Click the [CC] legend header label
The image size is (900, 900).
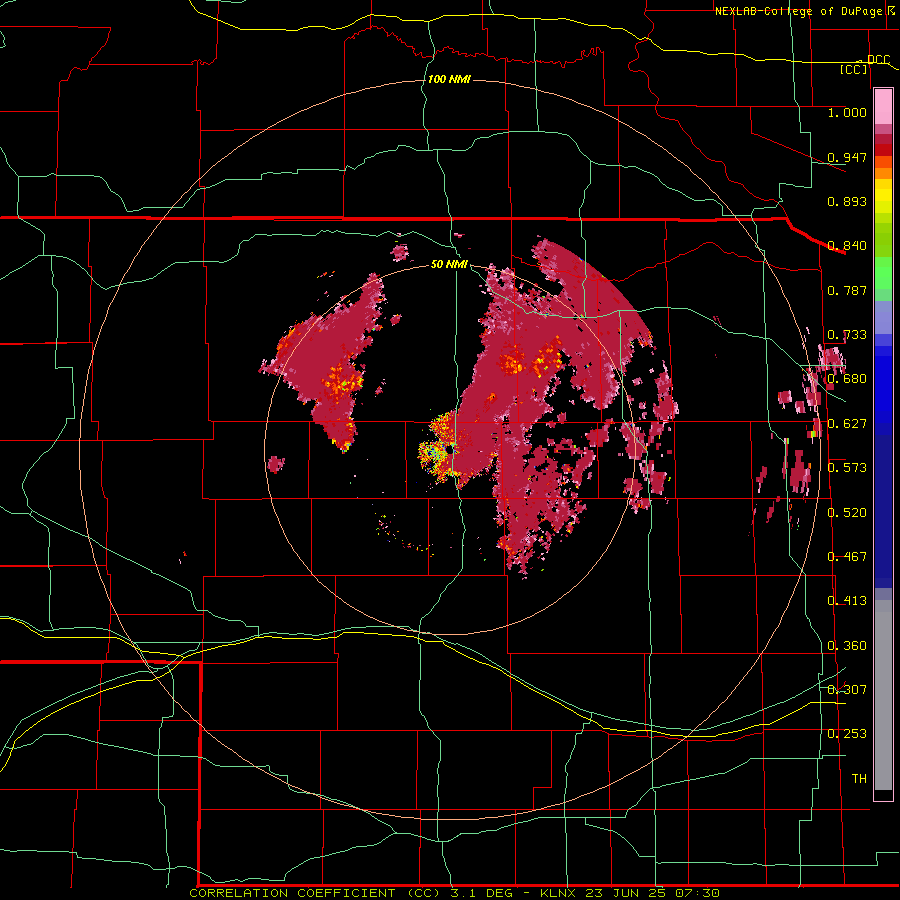(854, 69)
